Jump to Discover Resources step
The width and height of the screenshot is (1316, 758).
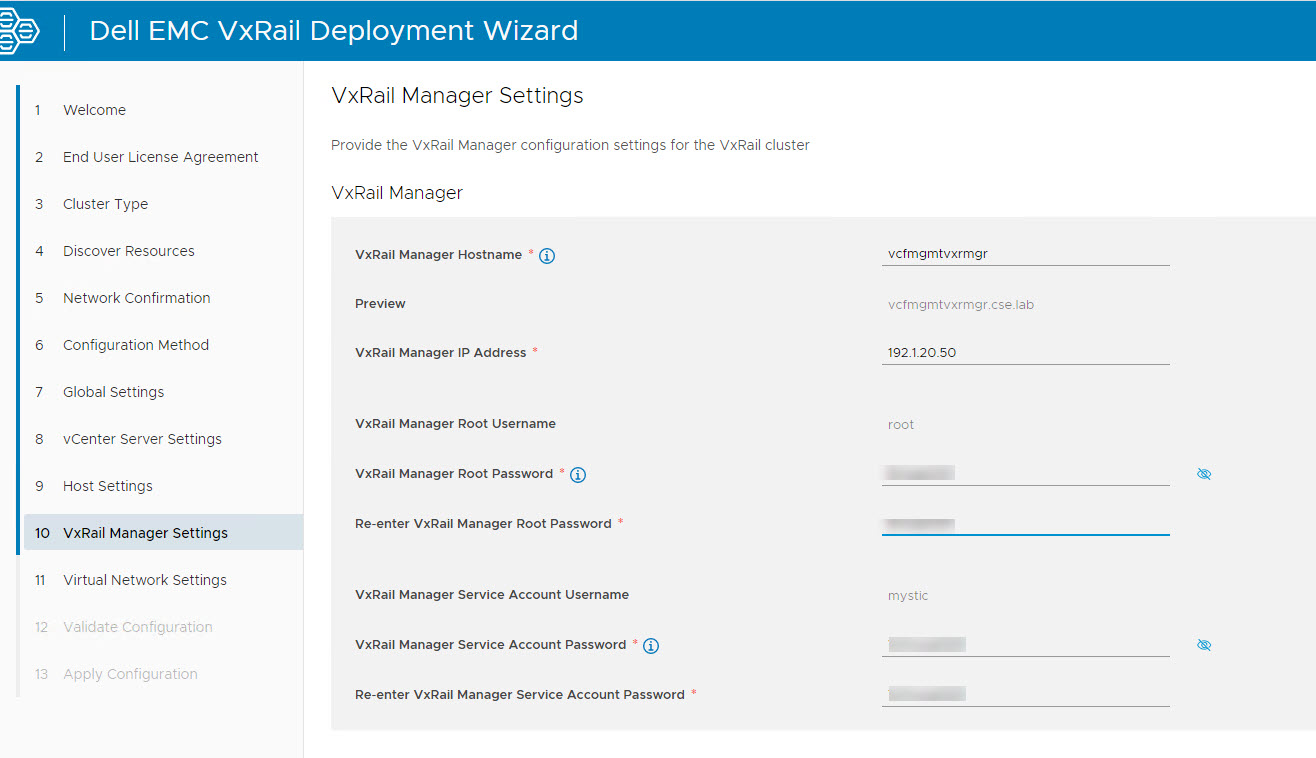pos(128,251)
